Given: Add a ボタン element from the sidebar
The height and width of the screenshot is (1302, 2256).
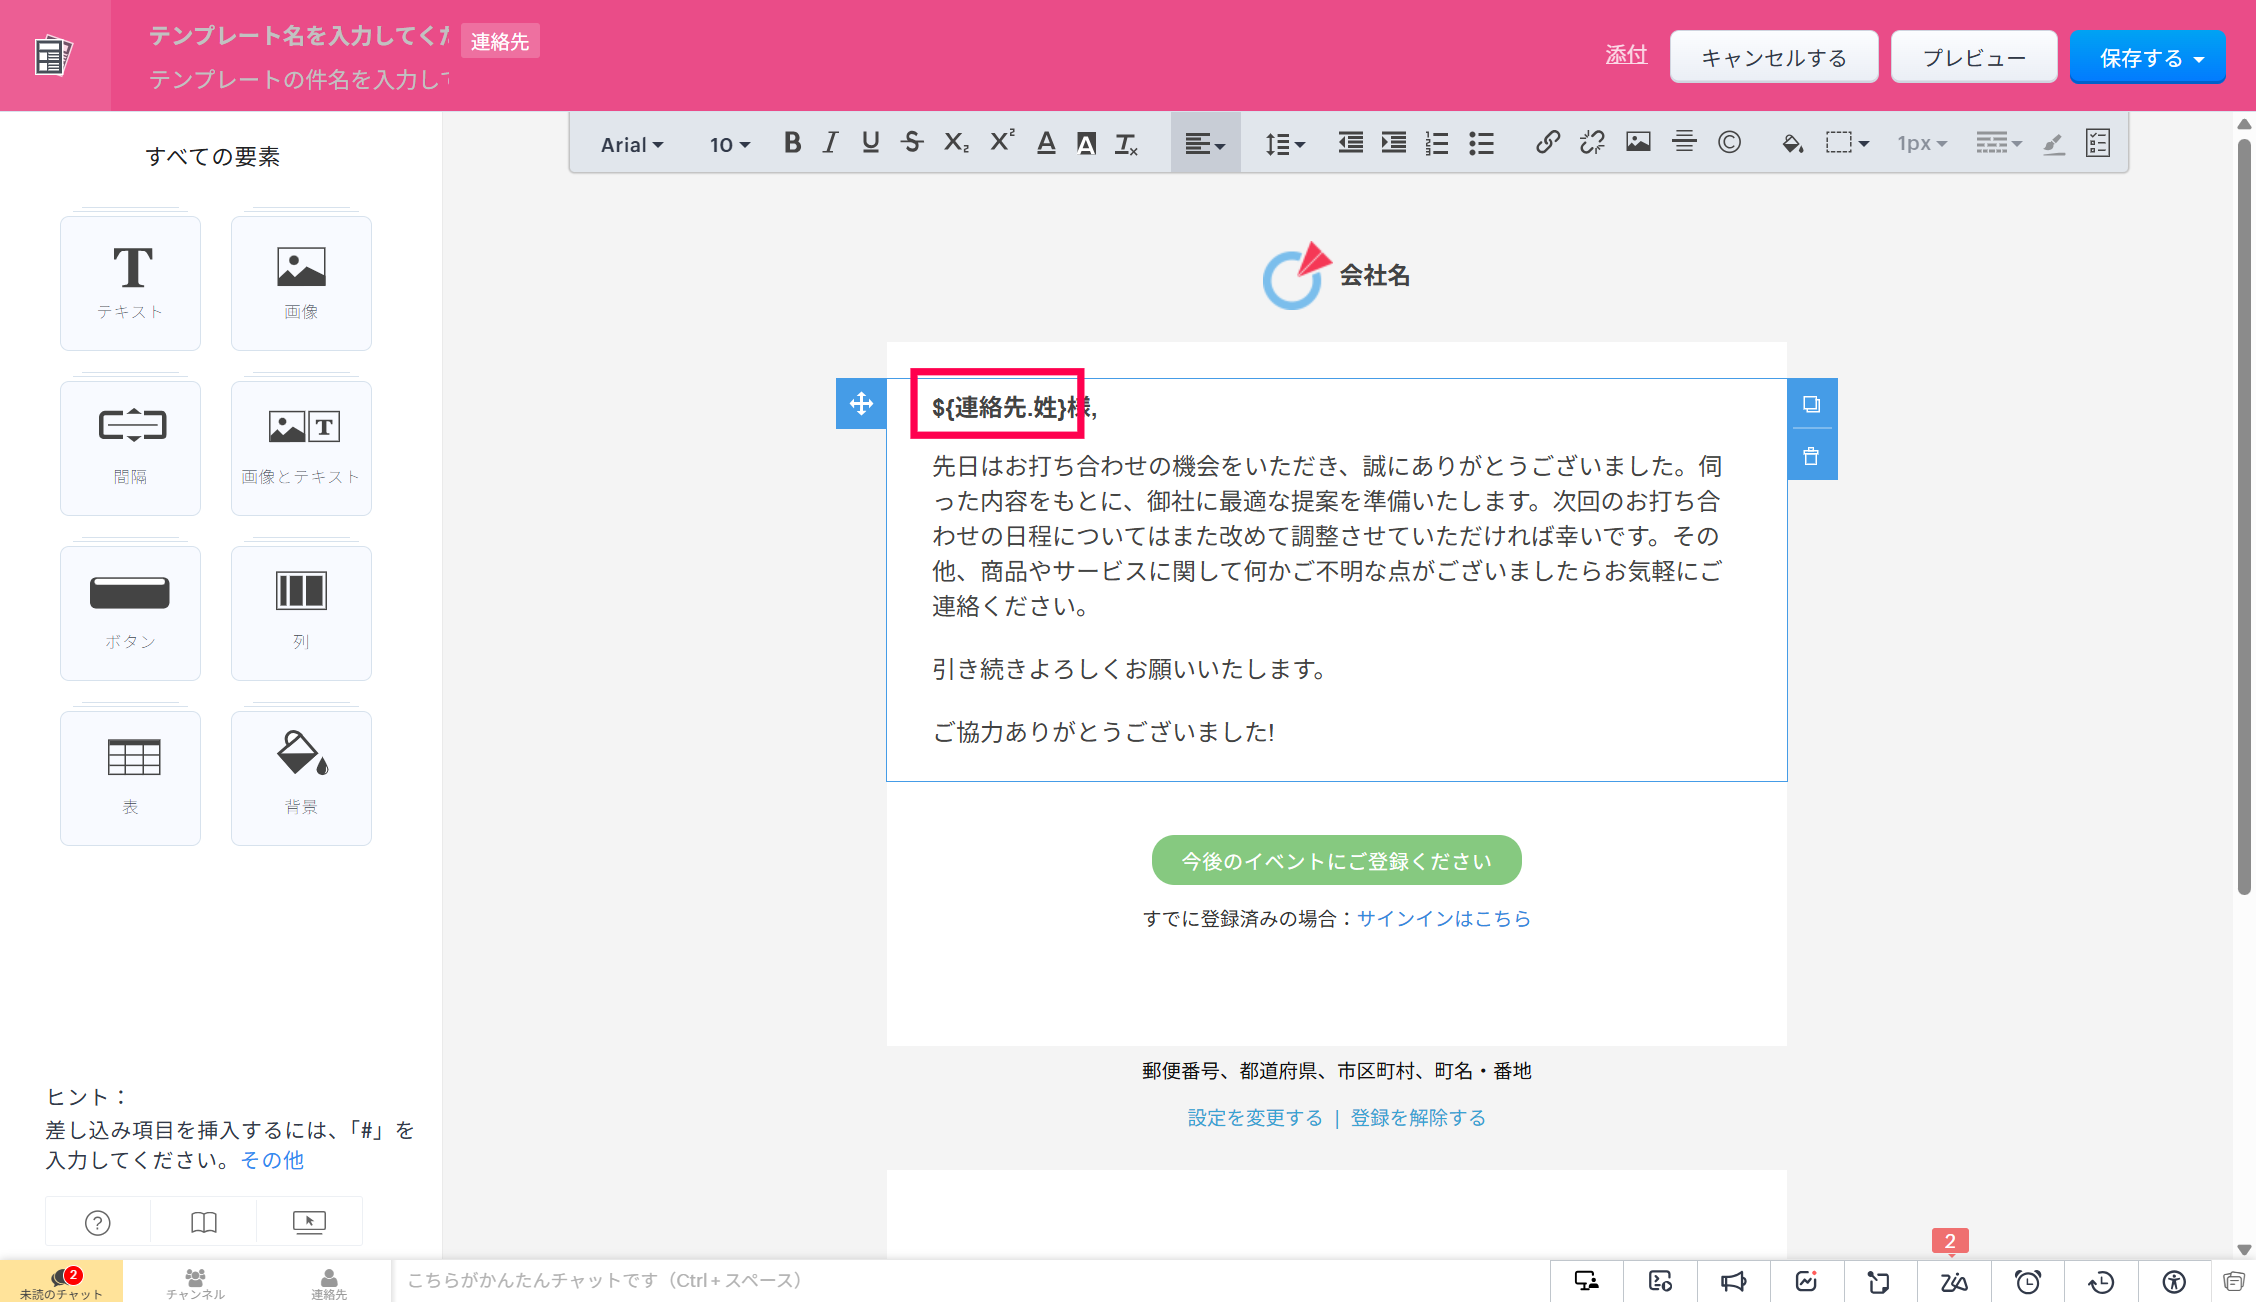Looking at the screenshot, I should [x=130, y=612].
